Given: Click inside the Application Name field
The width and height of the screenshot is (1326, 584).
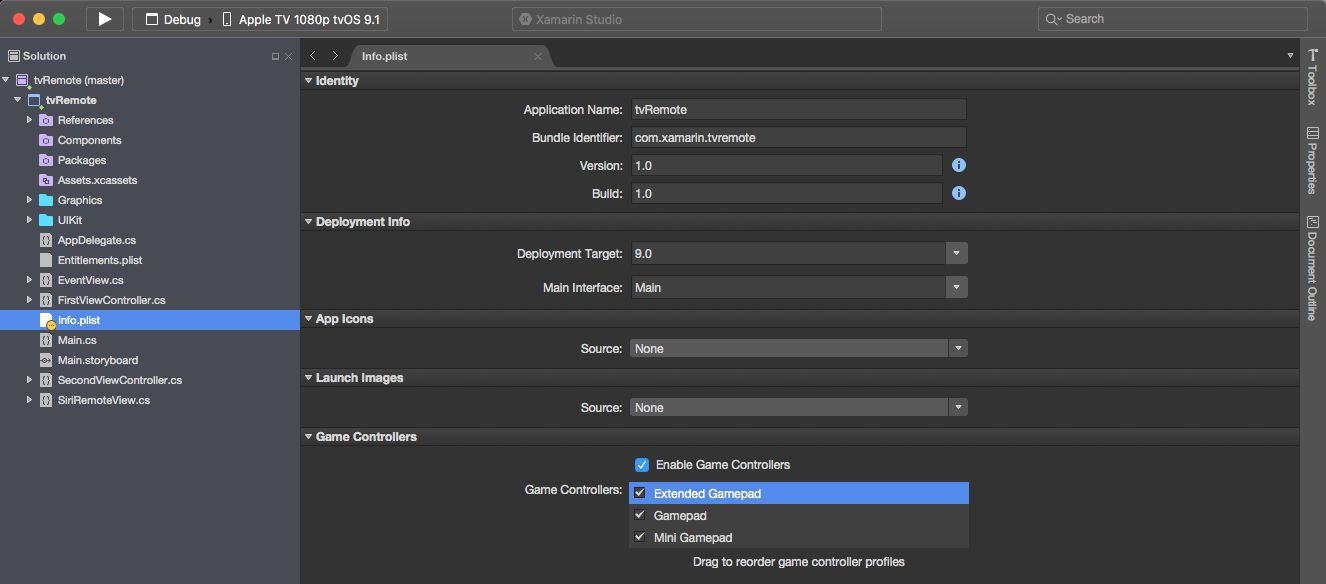Looking at the screenshot, I should point(797,109).
